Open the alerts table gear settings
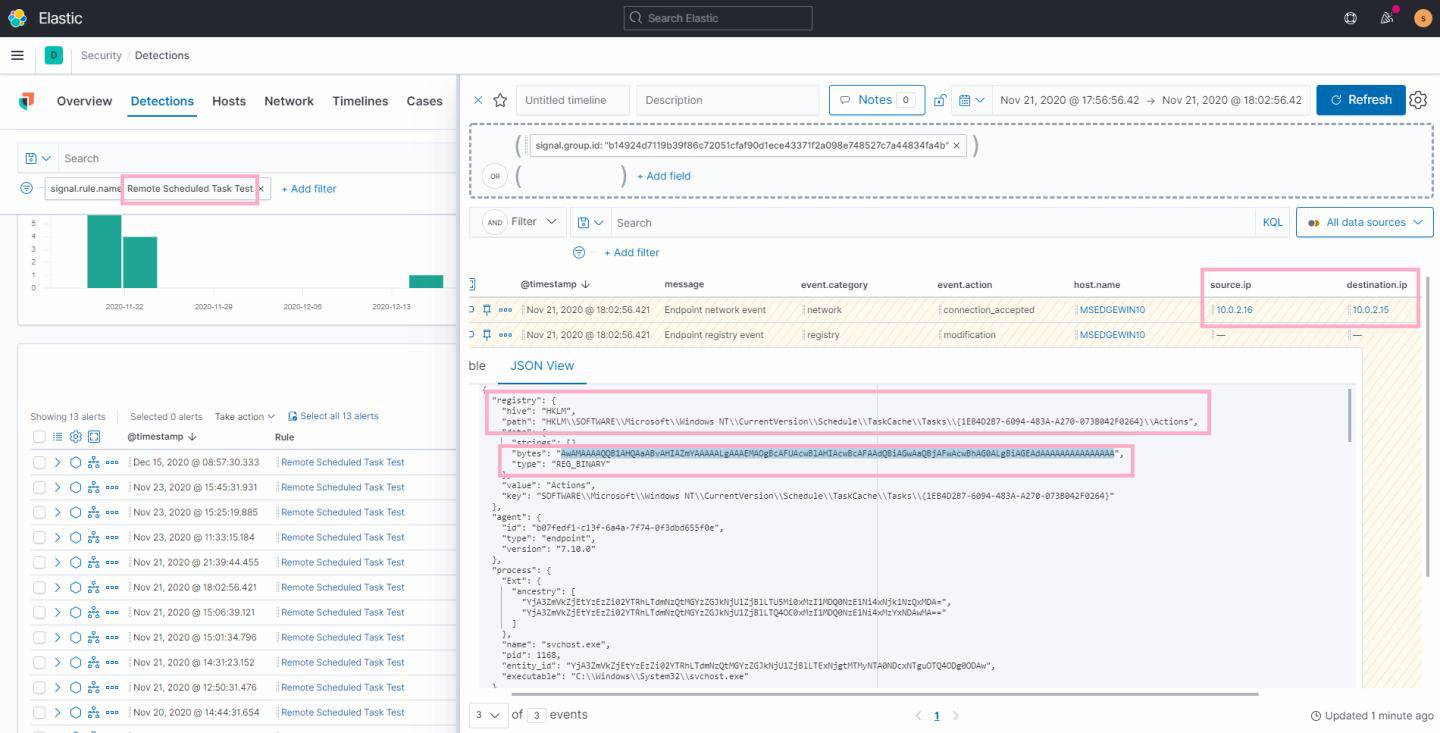This screenshot has width=1440, height=733. click(74, 436)
